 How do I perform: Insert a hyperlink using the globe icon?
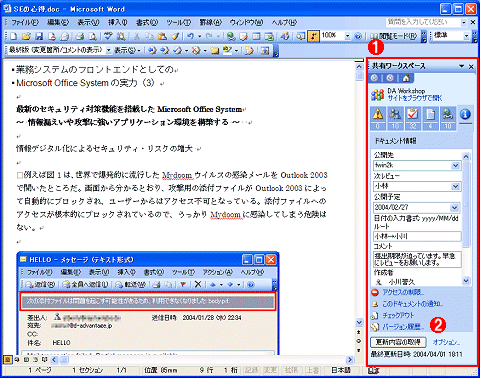click(x=231, y=36)
